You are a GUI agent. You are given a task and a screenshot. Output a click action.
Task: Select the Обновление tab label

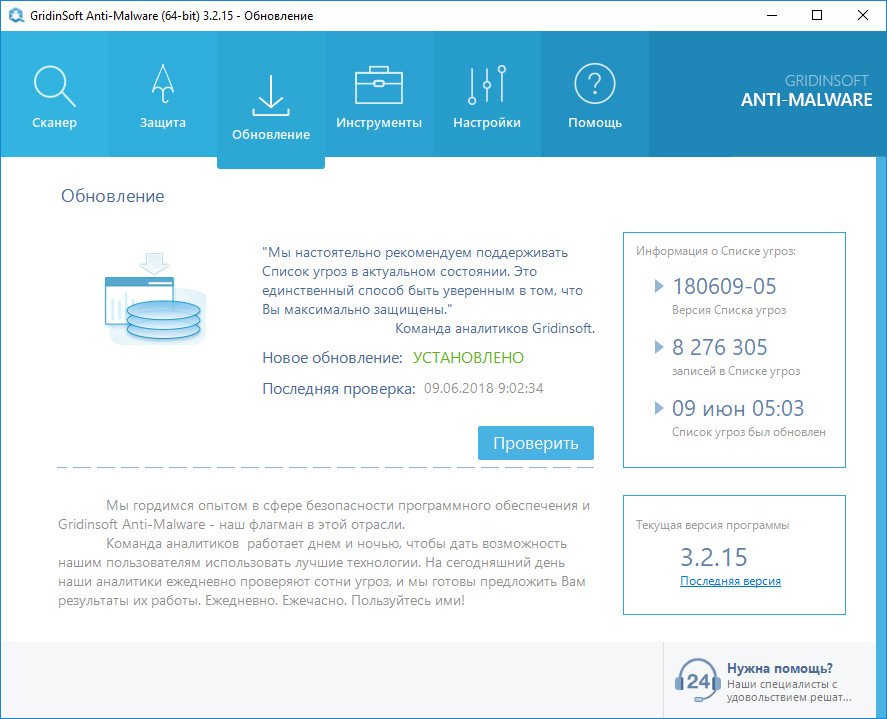pyautogui.click(x=271, y=135)
